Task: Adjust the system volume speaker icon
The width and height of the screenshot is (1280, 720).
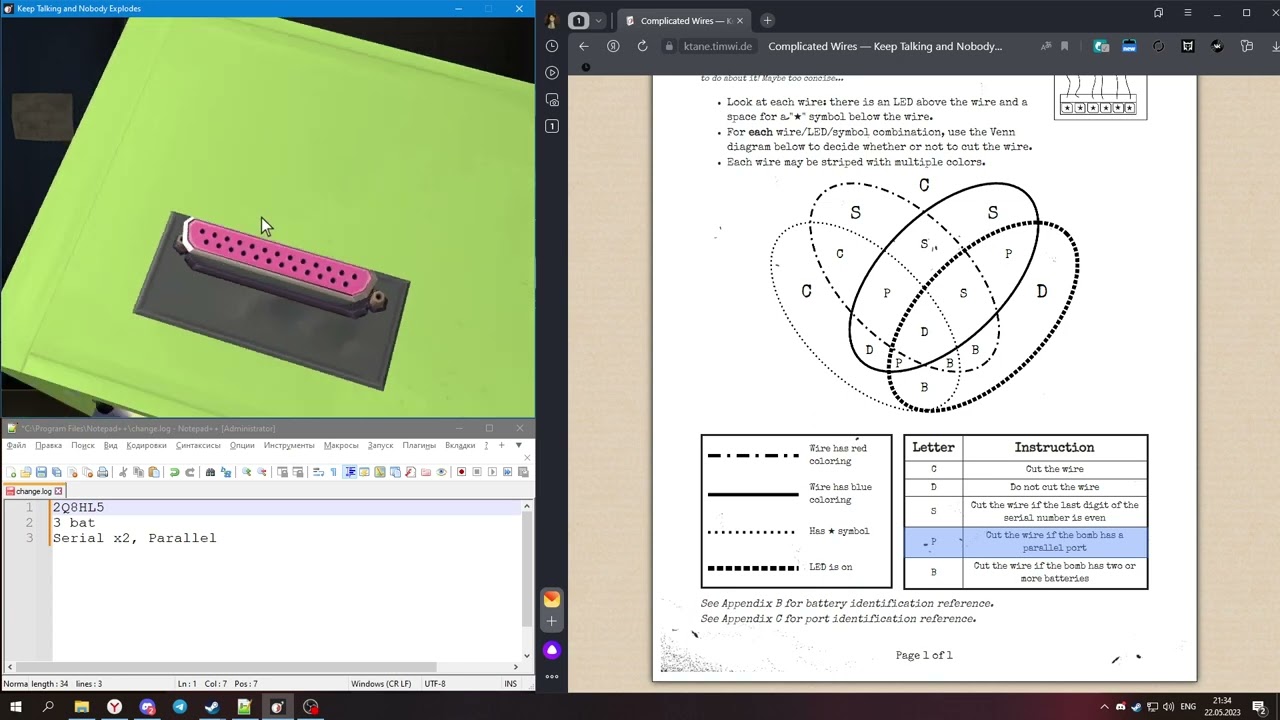Action: 1168,707
